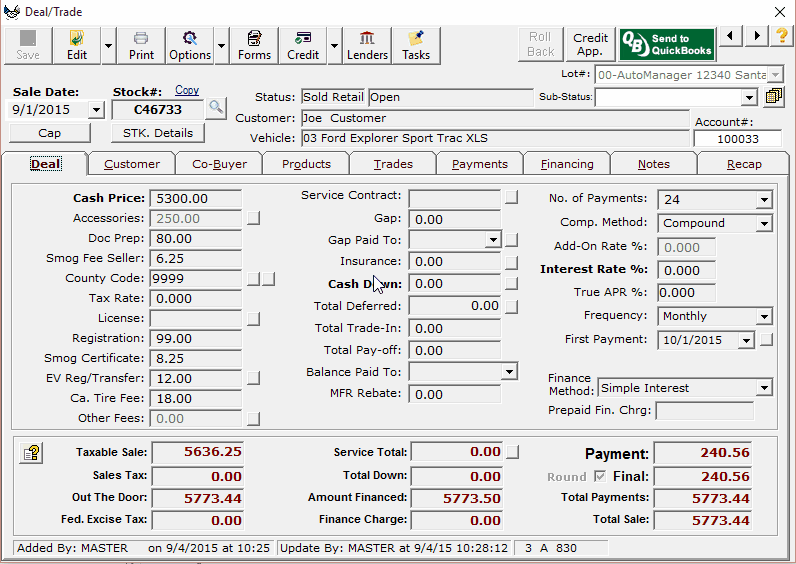Viewport: 796px width, 564px height.
Task: Click the Forms toolbar icon
Action: 254,45
